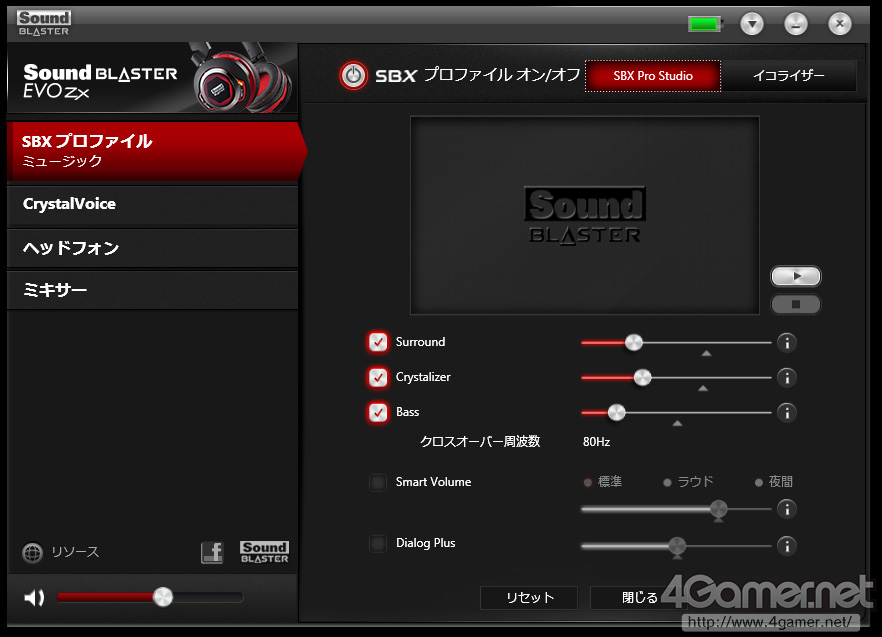Uncheck the Surround checkbox

click(x=378, y=342)
